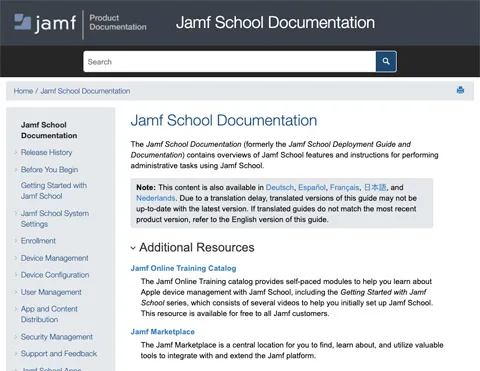This screenshot has width=480, height=371.
Task: Expand the Security Management chevron
Action: [16, 337]
